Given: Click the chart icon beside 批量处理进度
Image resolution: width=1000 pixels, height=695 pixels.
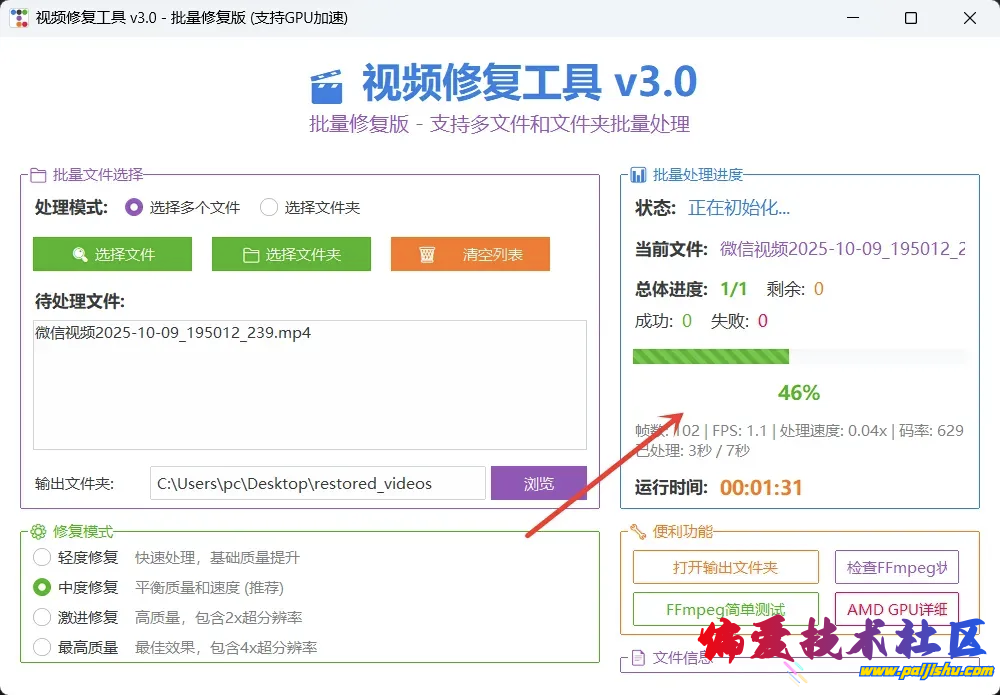Looking at the screenshot, I should (638, 175).
